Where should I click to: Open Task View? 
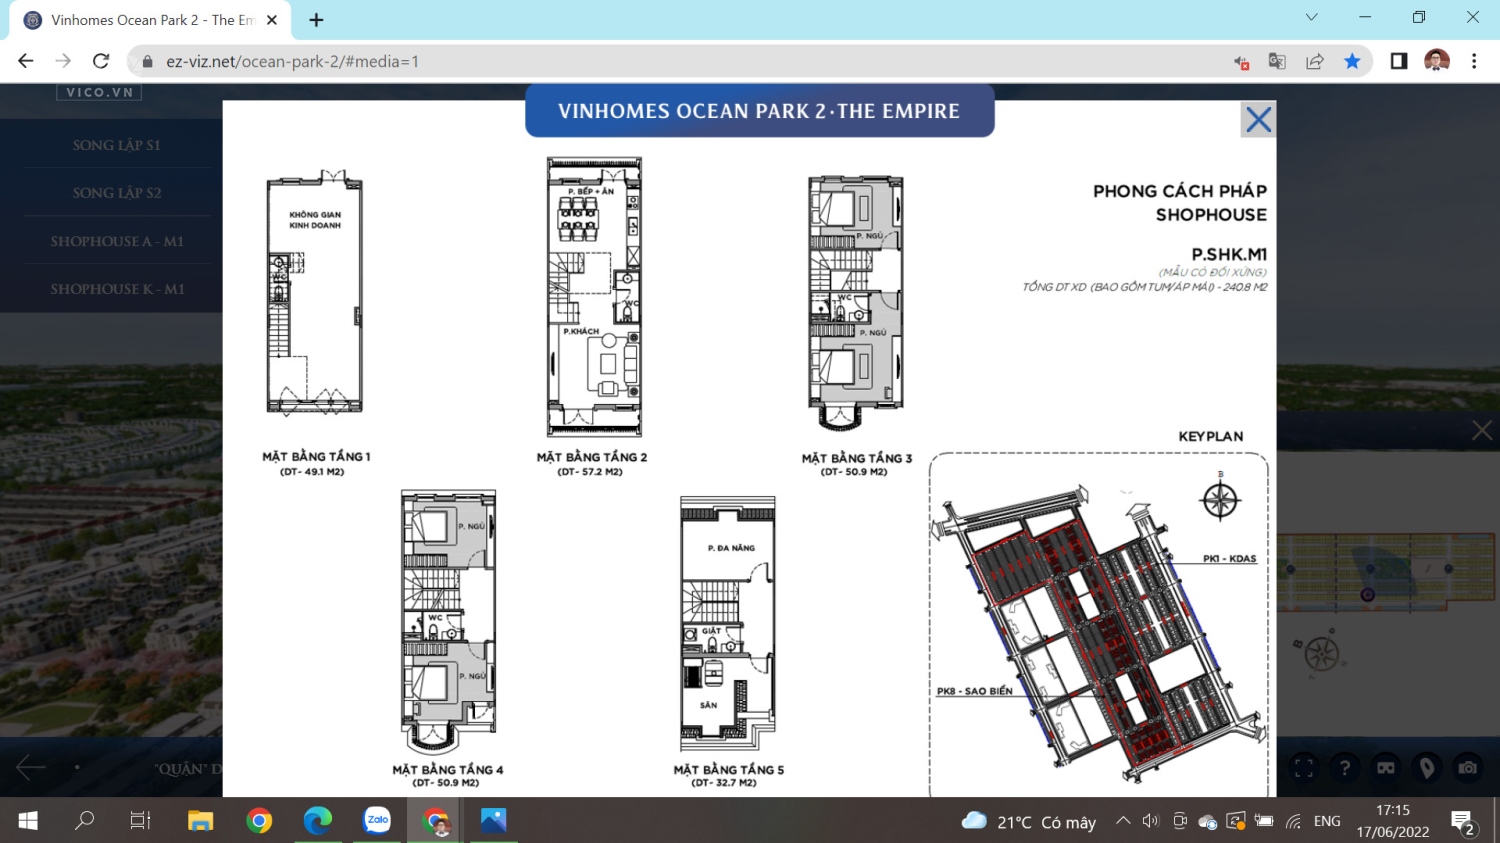(140, 821)
